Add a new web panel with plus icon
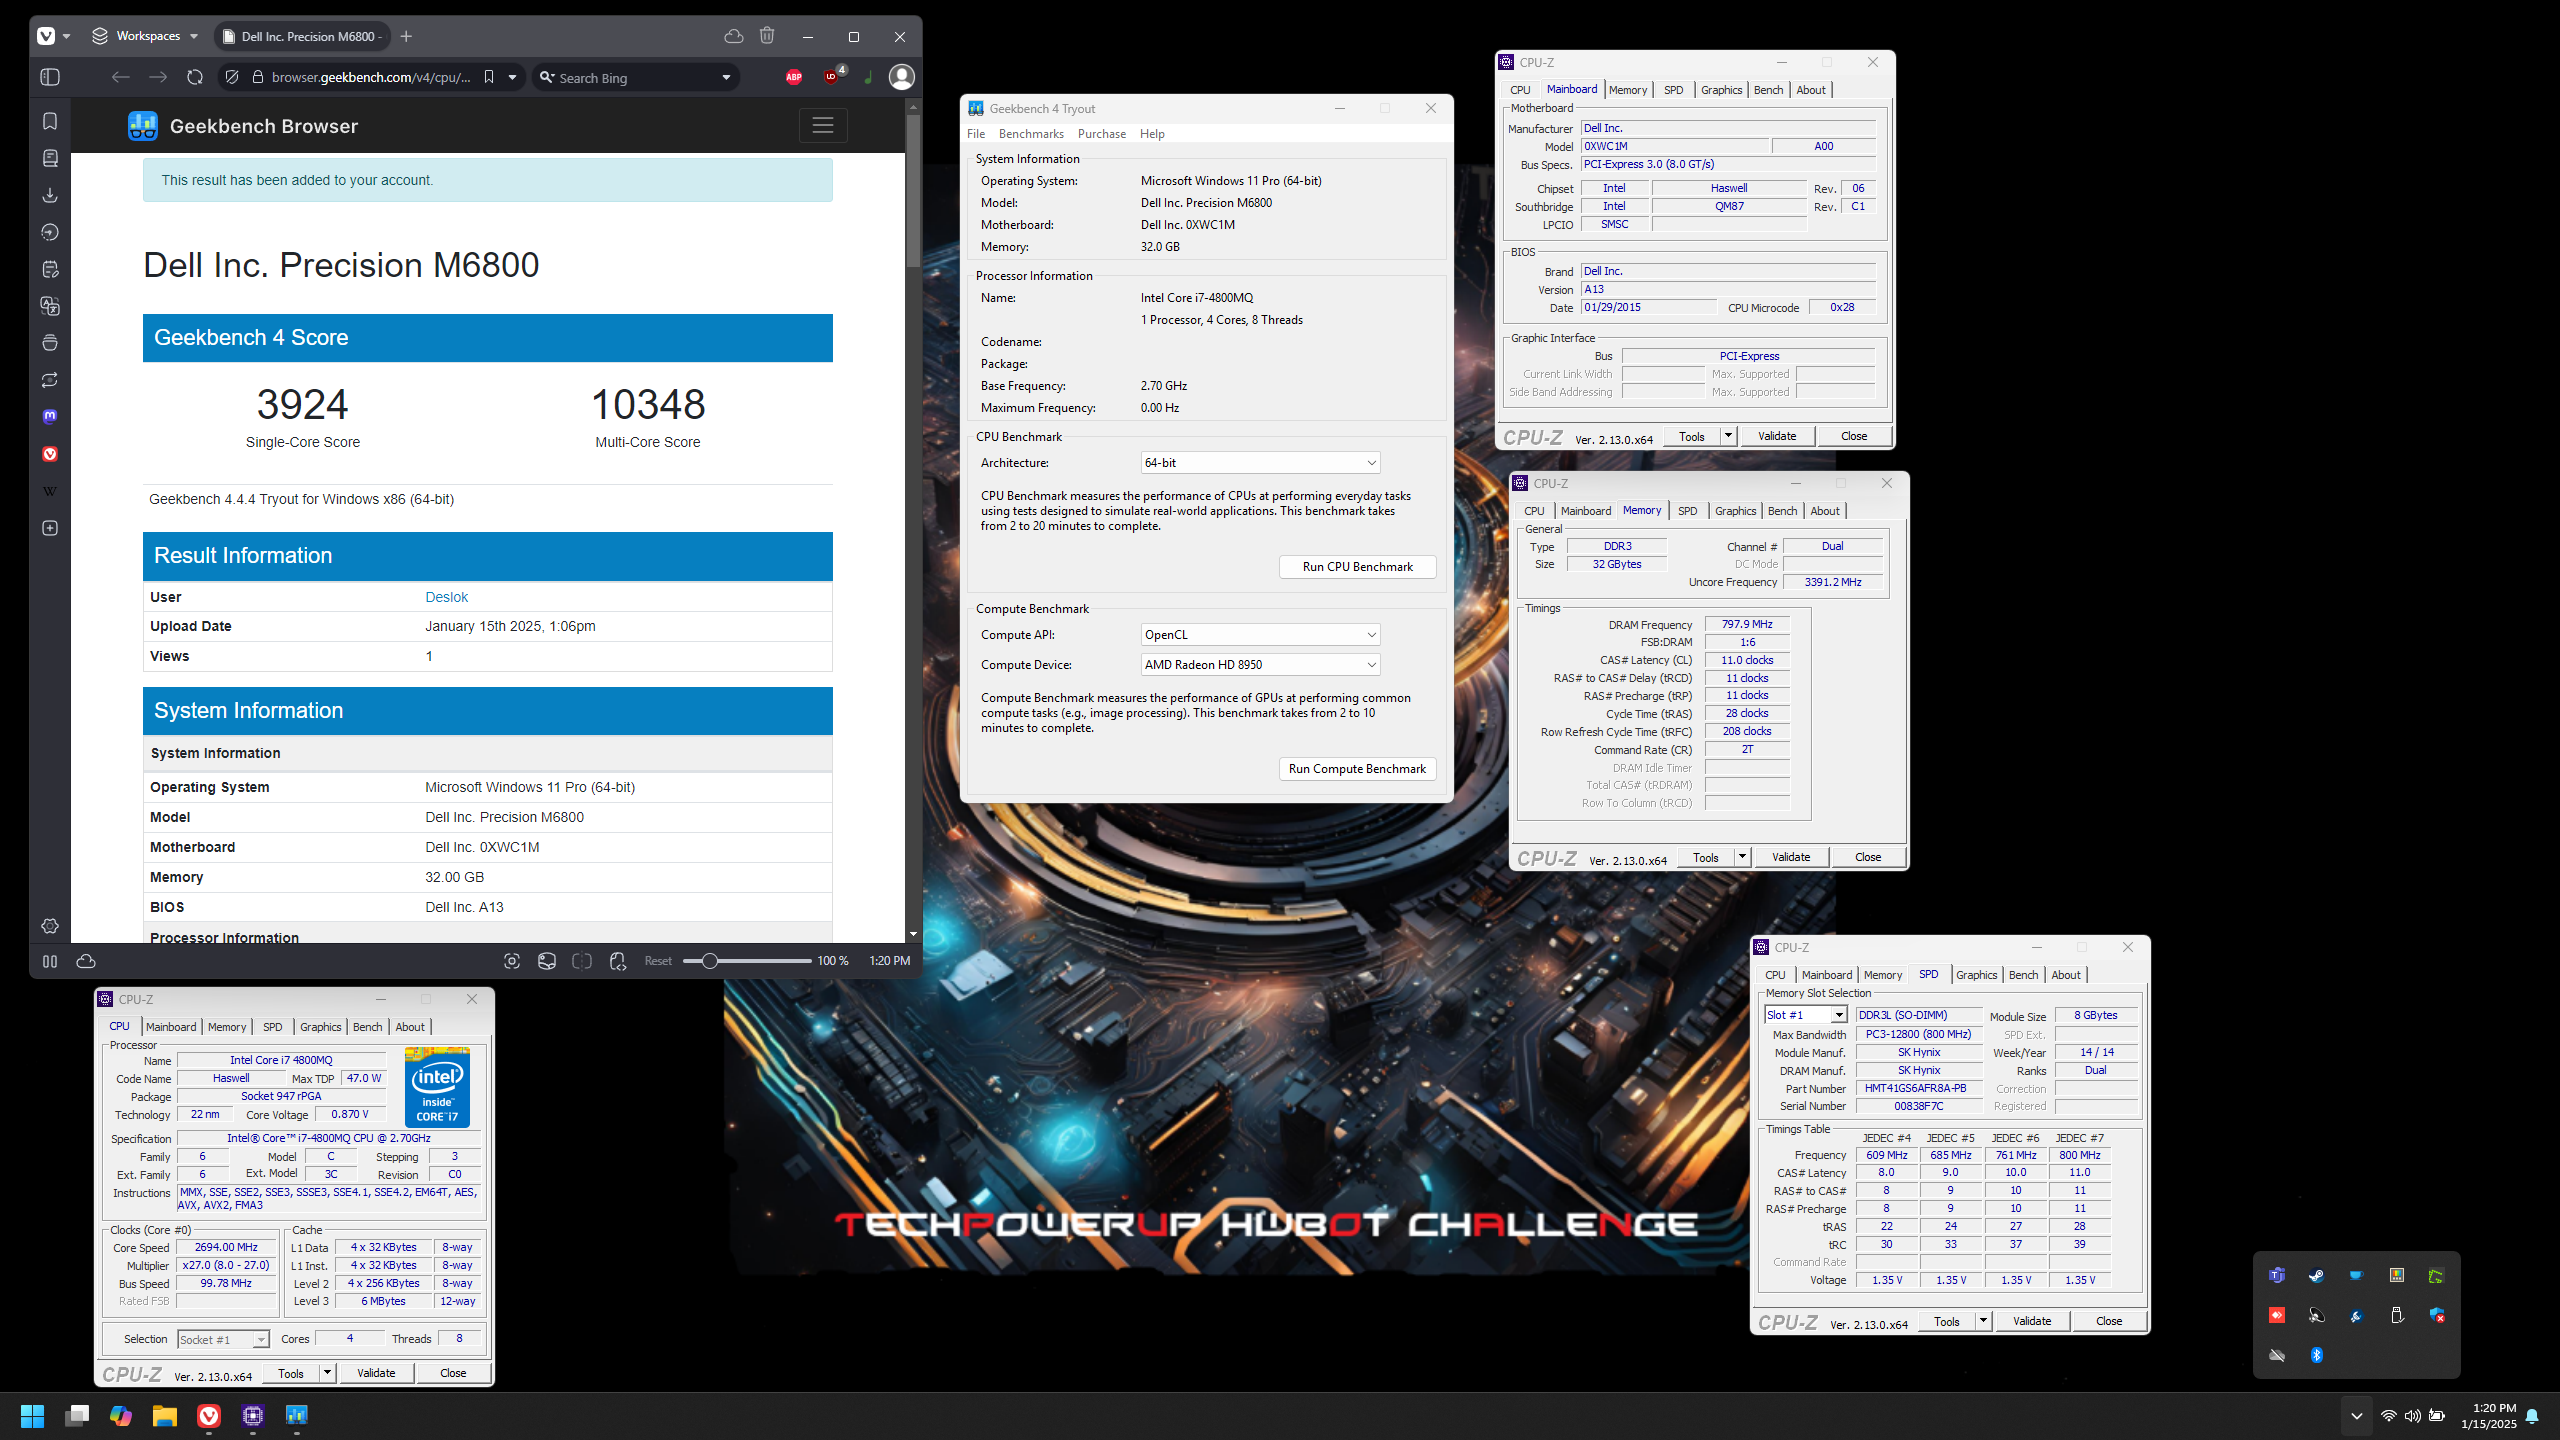The image size is (2560, 1440). coord(50,528)
